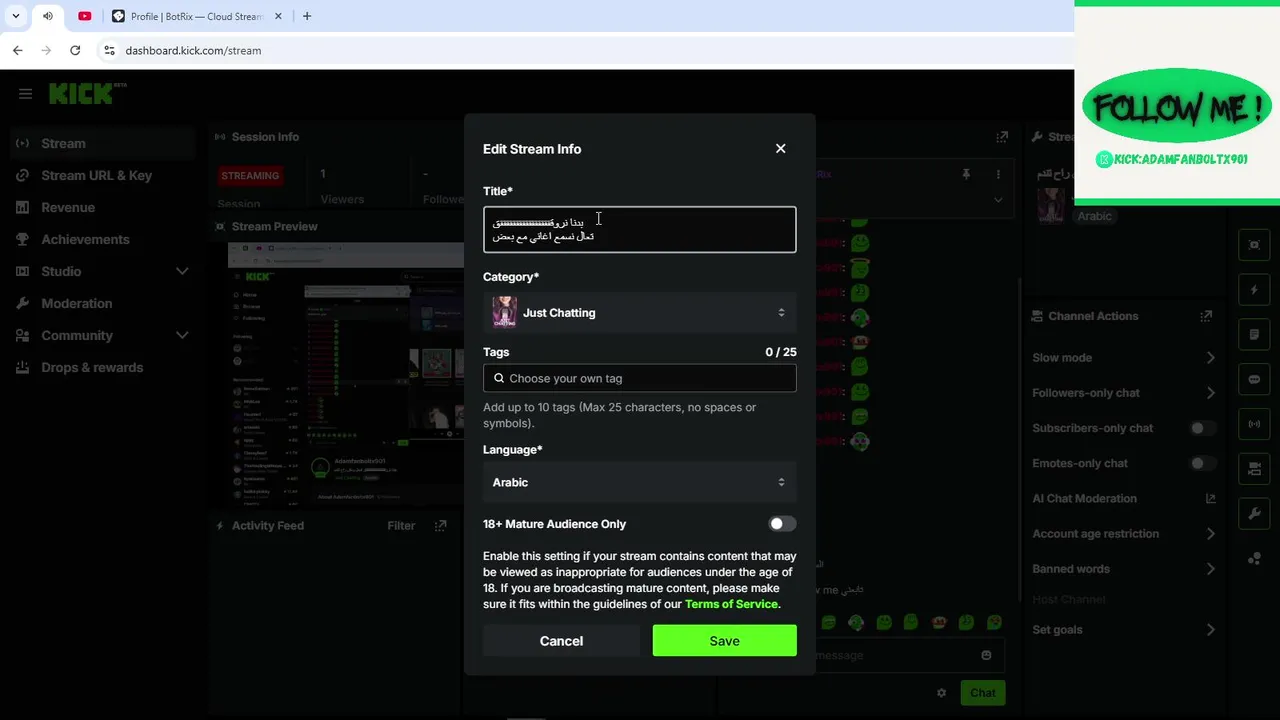Viewport: 1280px width, 720px height.
Task: Pop out the Activity Feed panel
Action: coord(440,526)
